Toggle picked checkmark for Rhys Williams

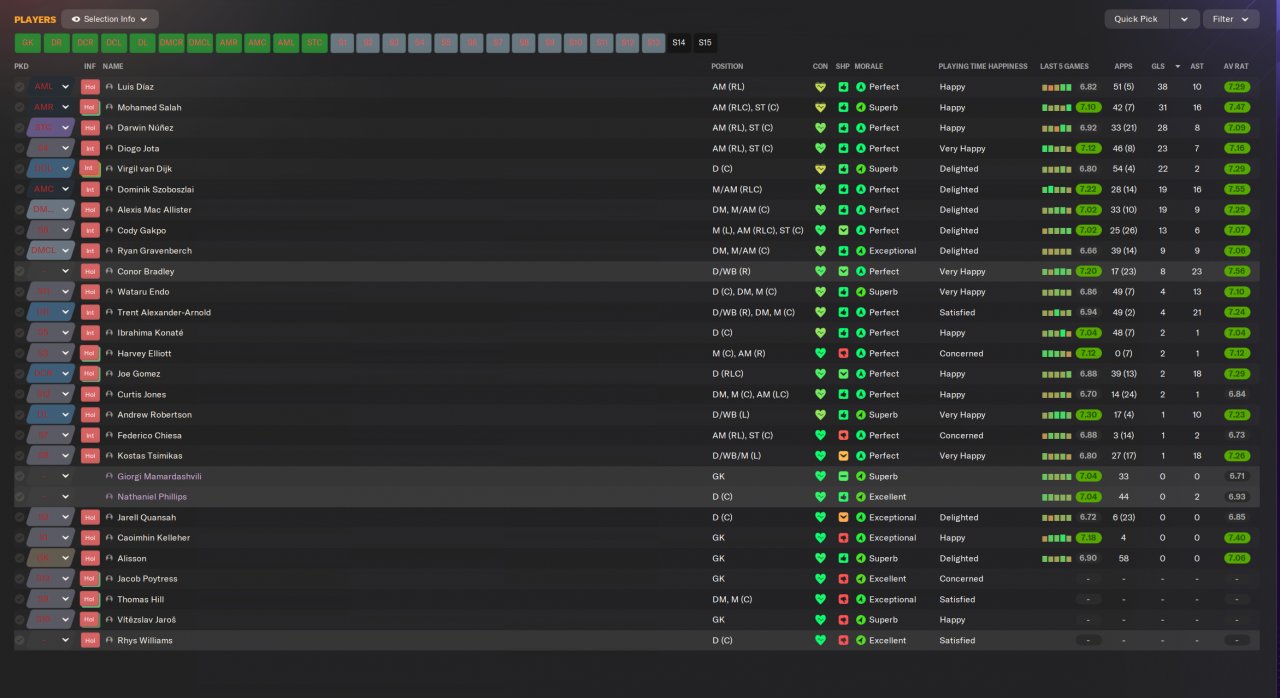click(20, 640)
